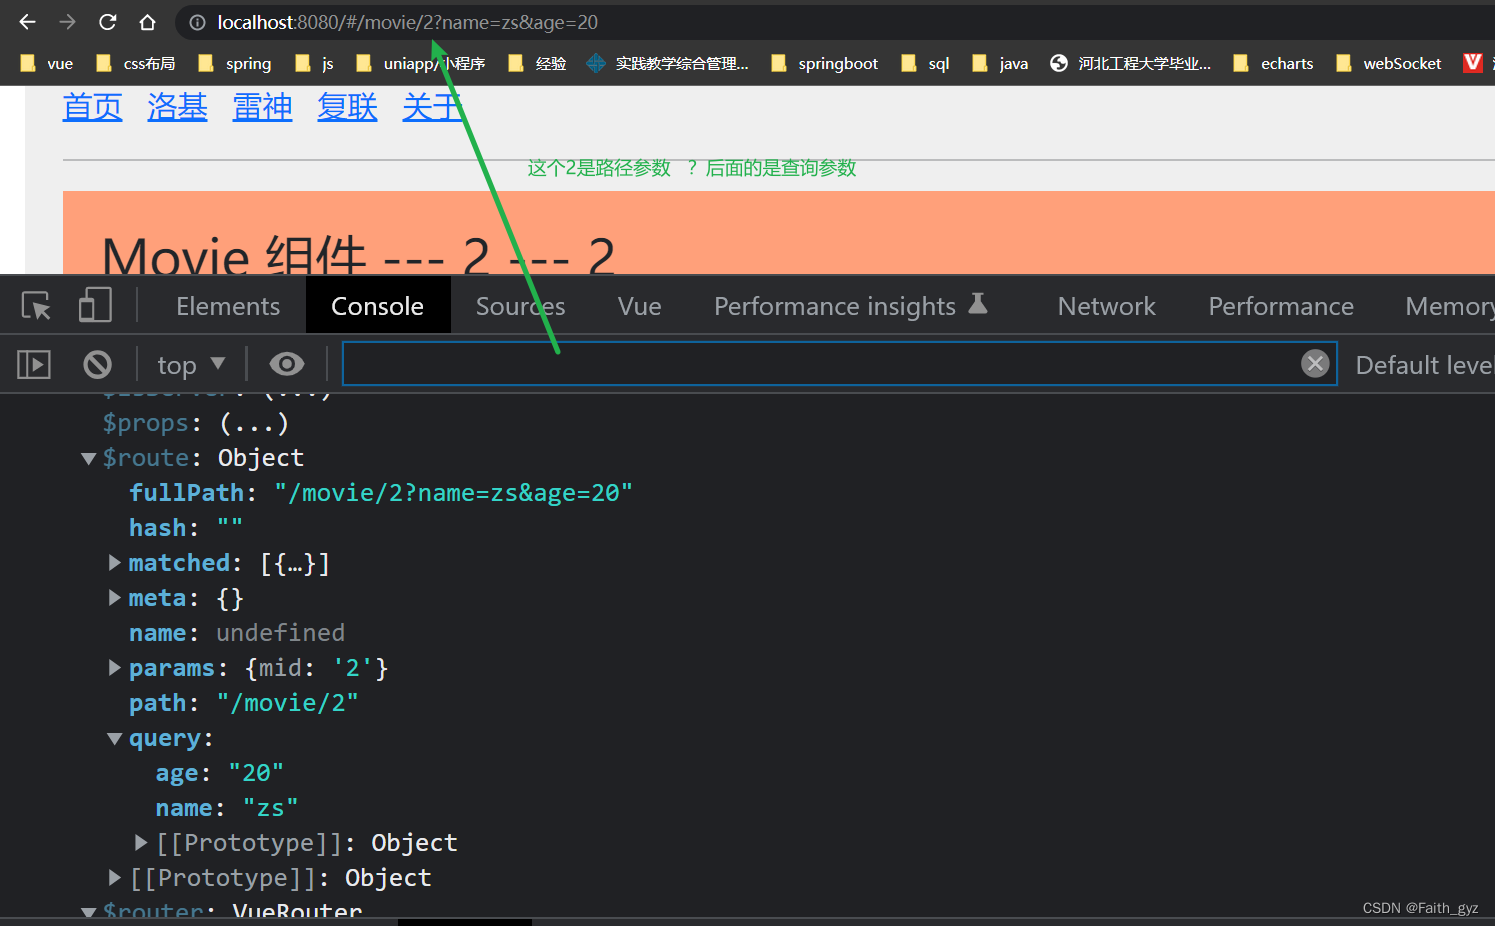Screen dimensions: 1495x926
Task: Click the $props (...) getter
Action: [254, 423]
